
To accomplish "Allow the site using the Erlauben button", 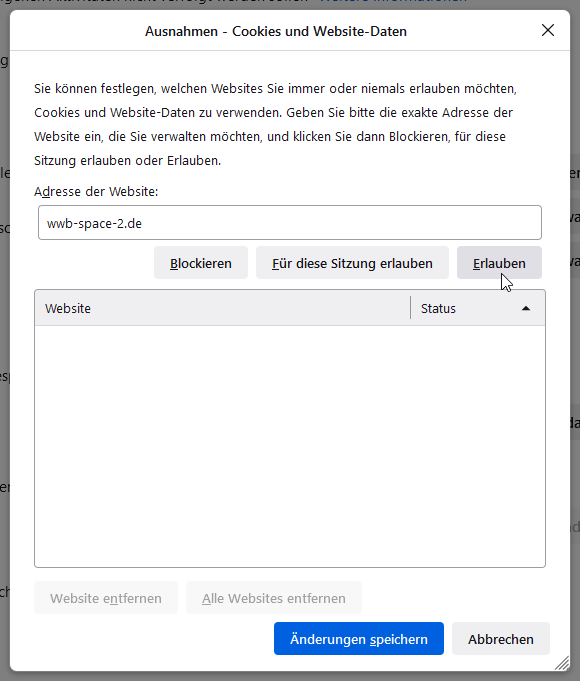I will point(499,263).
